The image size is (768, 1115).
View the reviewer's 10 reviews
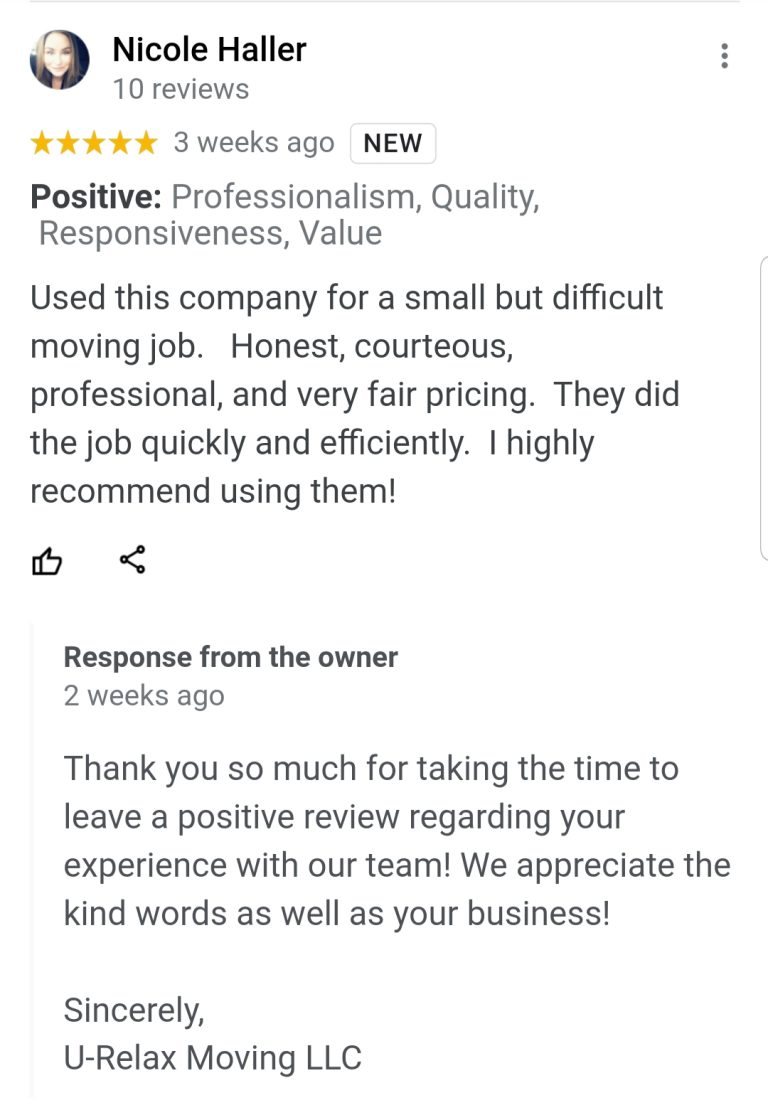tap(180, 89)
